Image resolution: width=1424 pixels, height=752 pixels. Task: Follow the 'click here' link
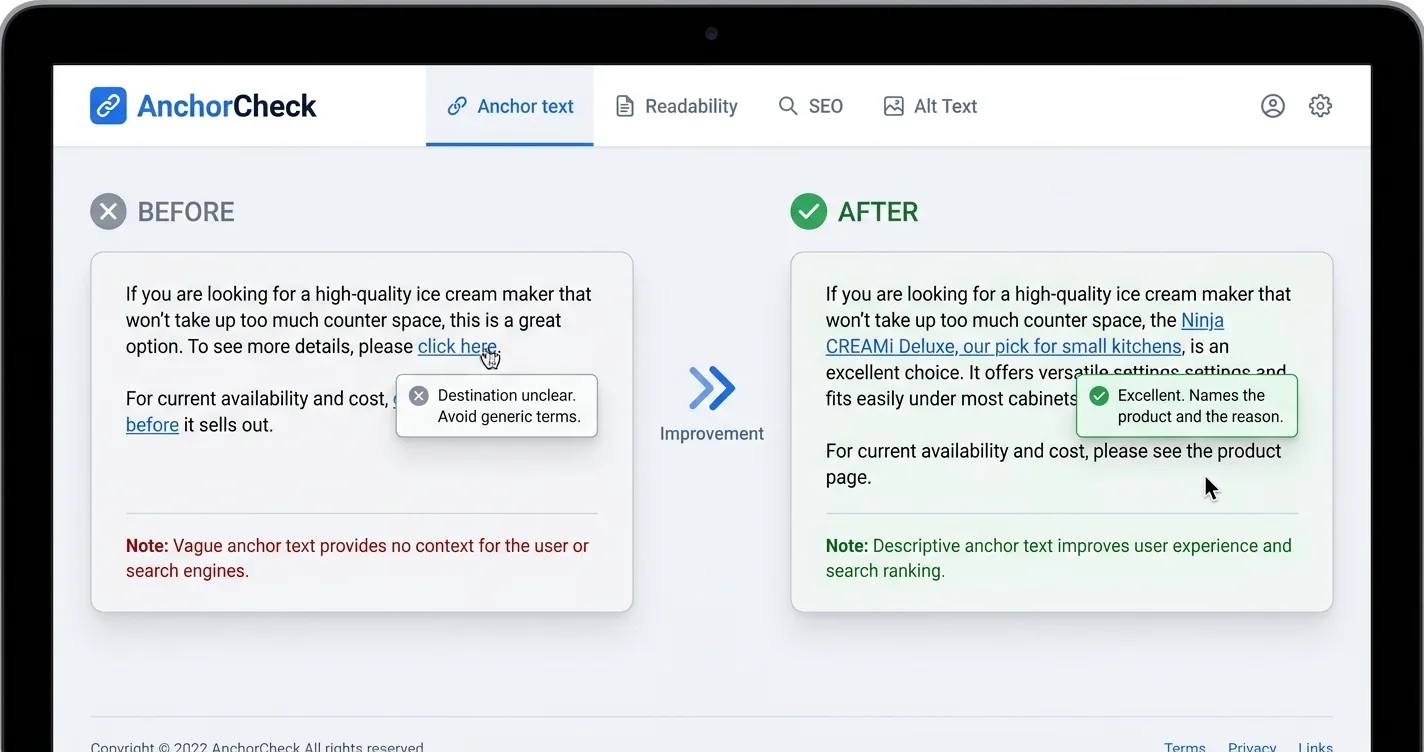coord(457,347)
